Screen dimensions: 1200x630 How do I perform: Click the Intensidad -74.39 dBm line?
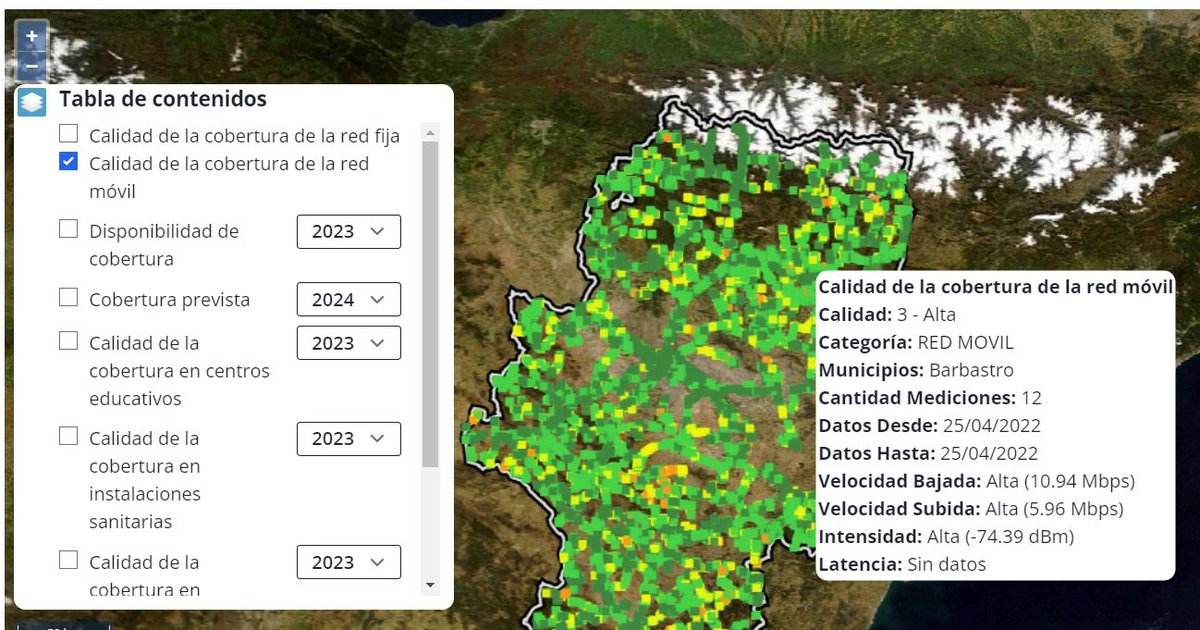point(946,537)
